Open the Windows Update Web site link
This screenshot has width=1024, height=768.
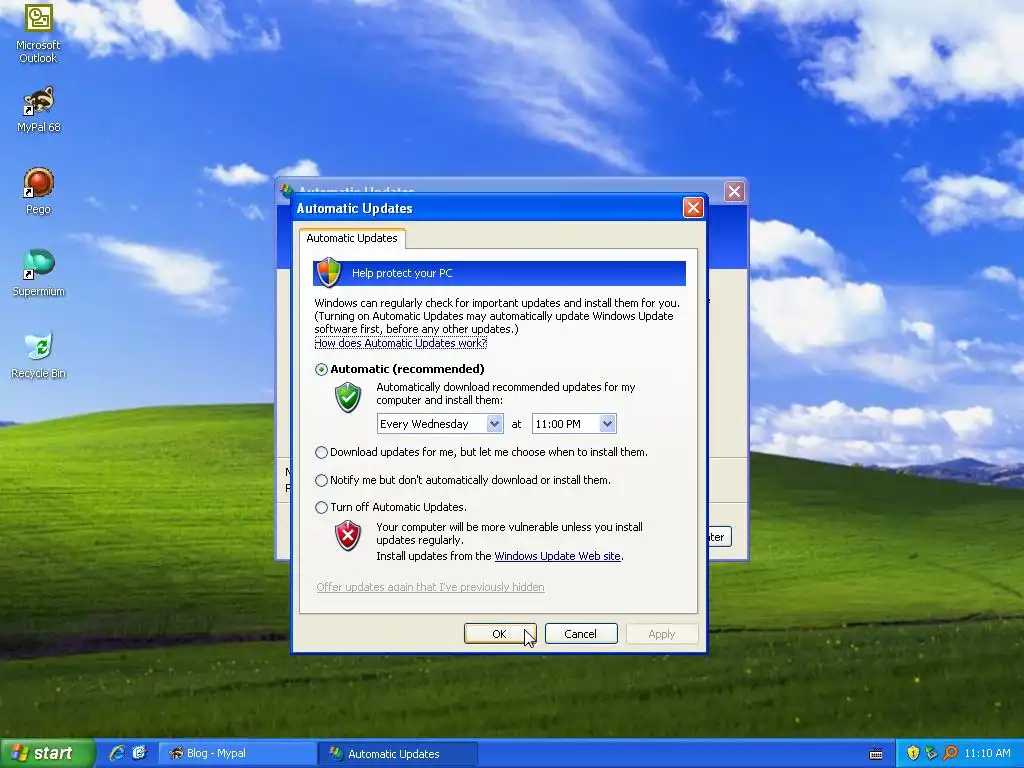(x=557, y=556)
